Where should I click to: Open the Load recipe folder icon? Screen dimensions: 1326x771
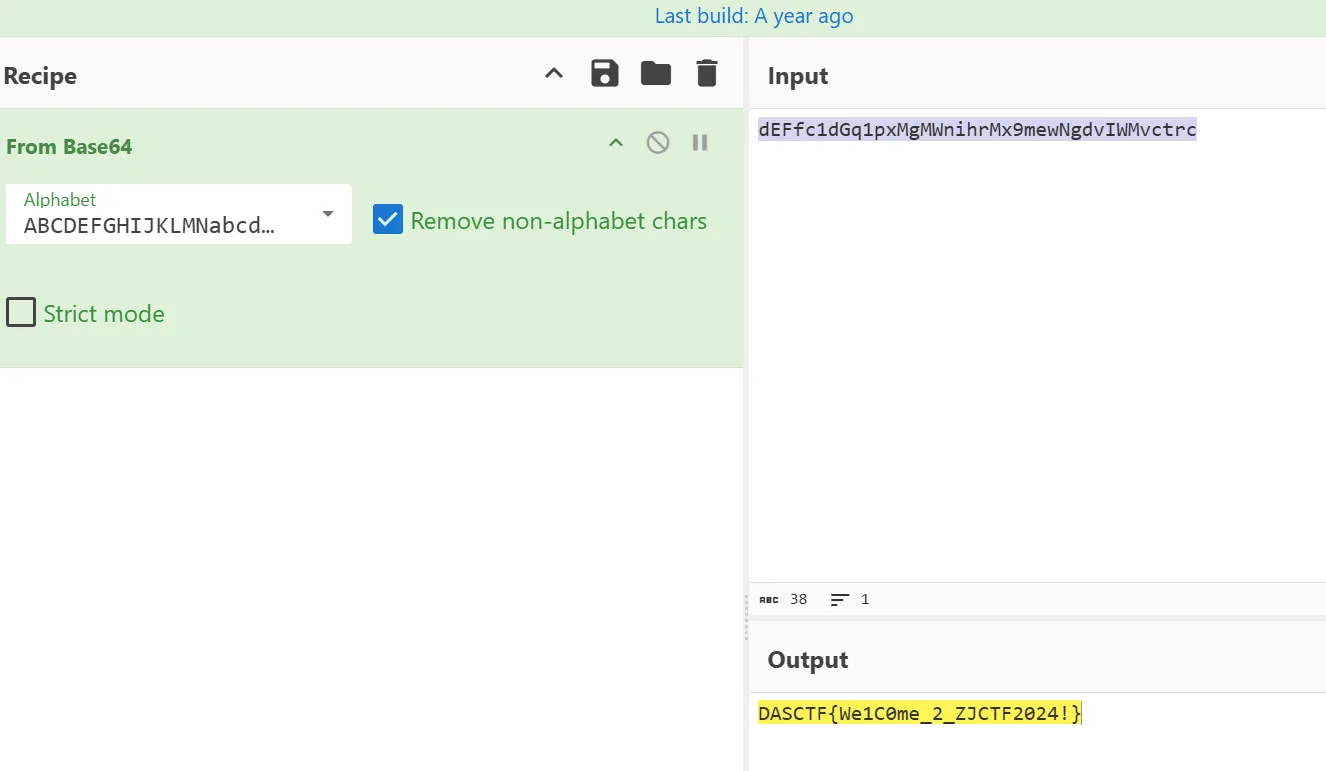tap(656, 73)
